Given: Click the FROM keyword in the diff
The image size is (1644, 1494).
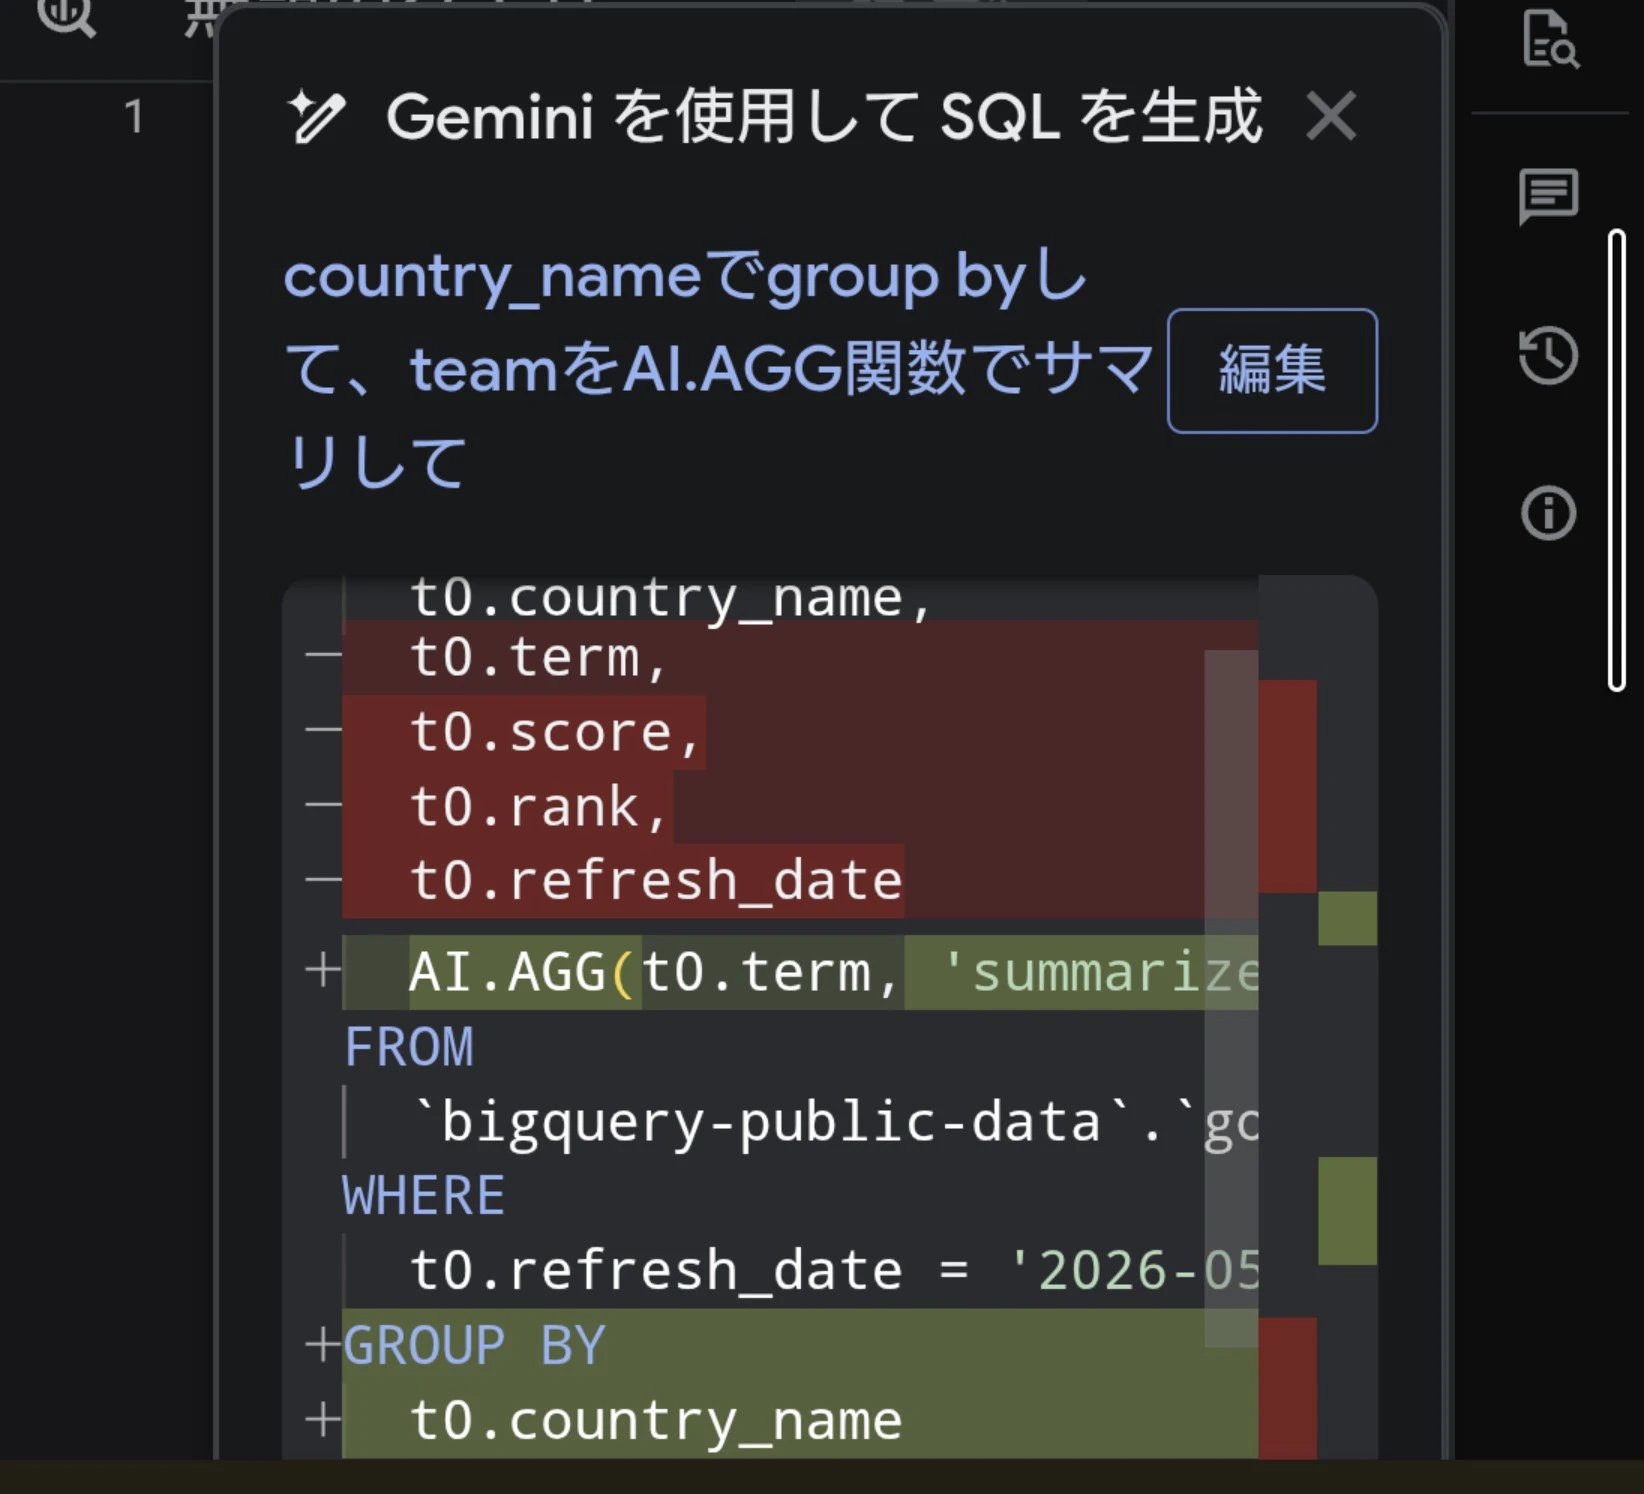Looking at the screenshot, I should point(409,1047).
